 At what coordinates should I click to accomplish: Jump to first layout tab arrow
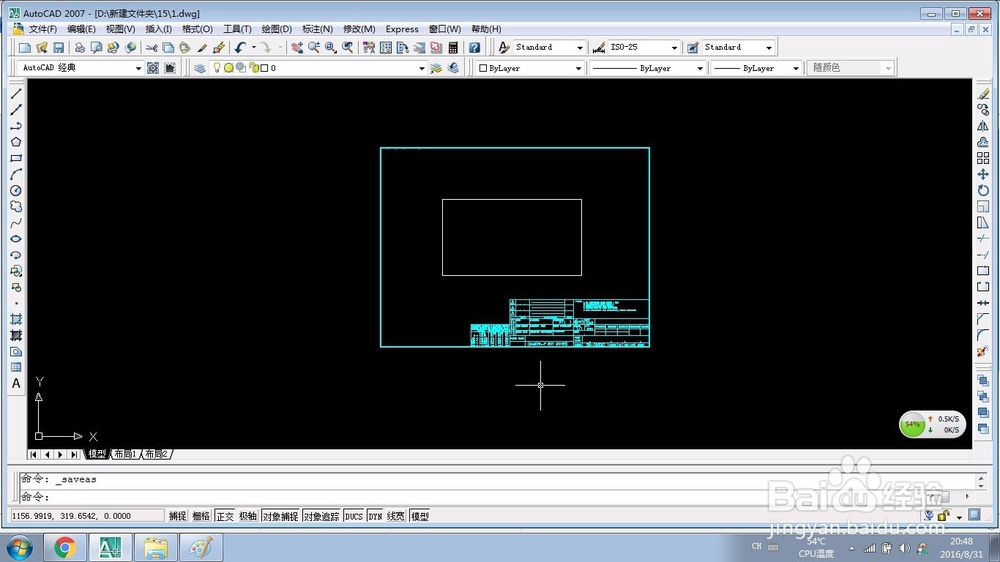pos(33,454)
